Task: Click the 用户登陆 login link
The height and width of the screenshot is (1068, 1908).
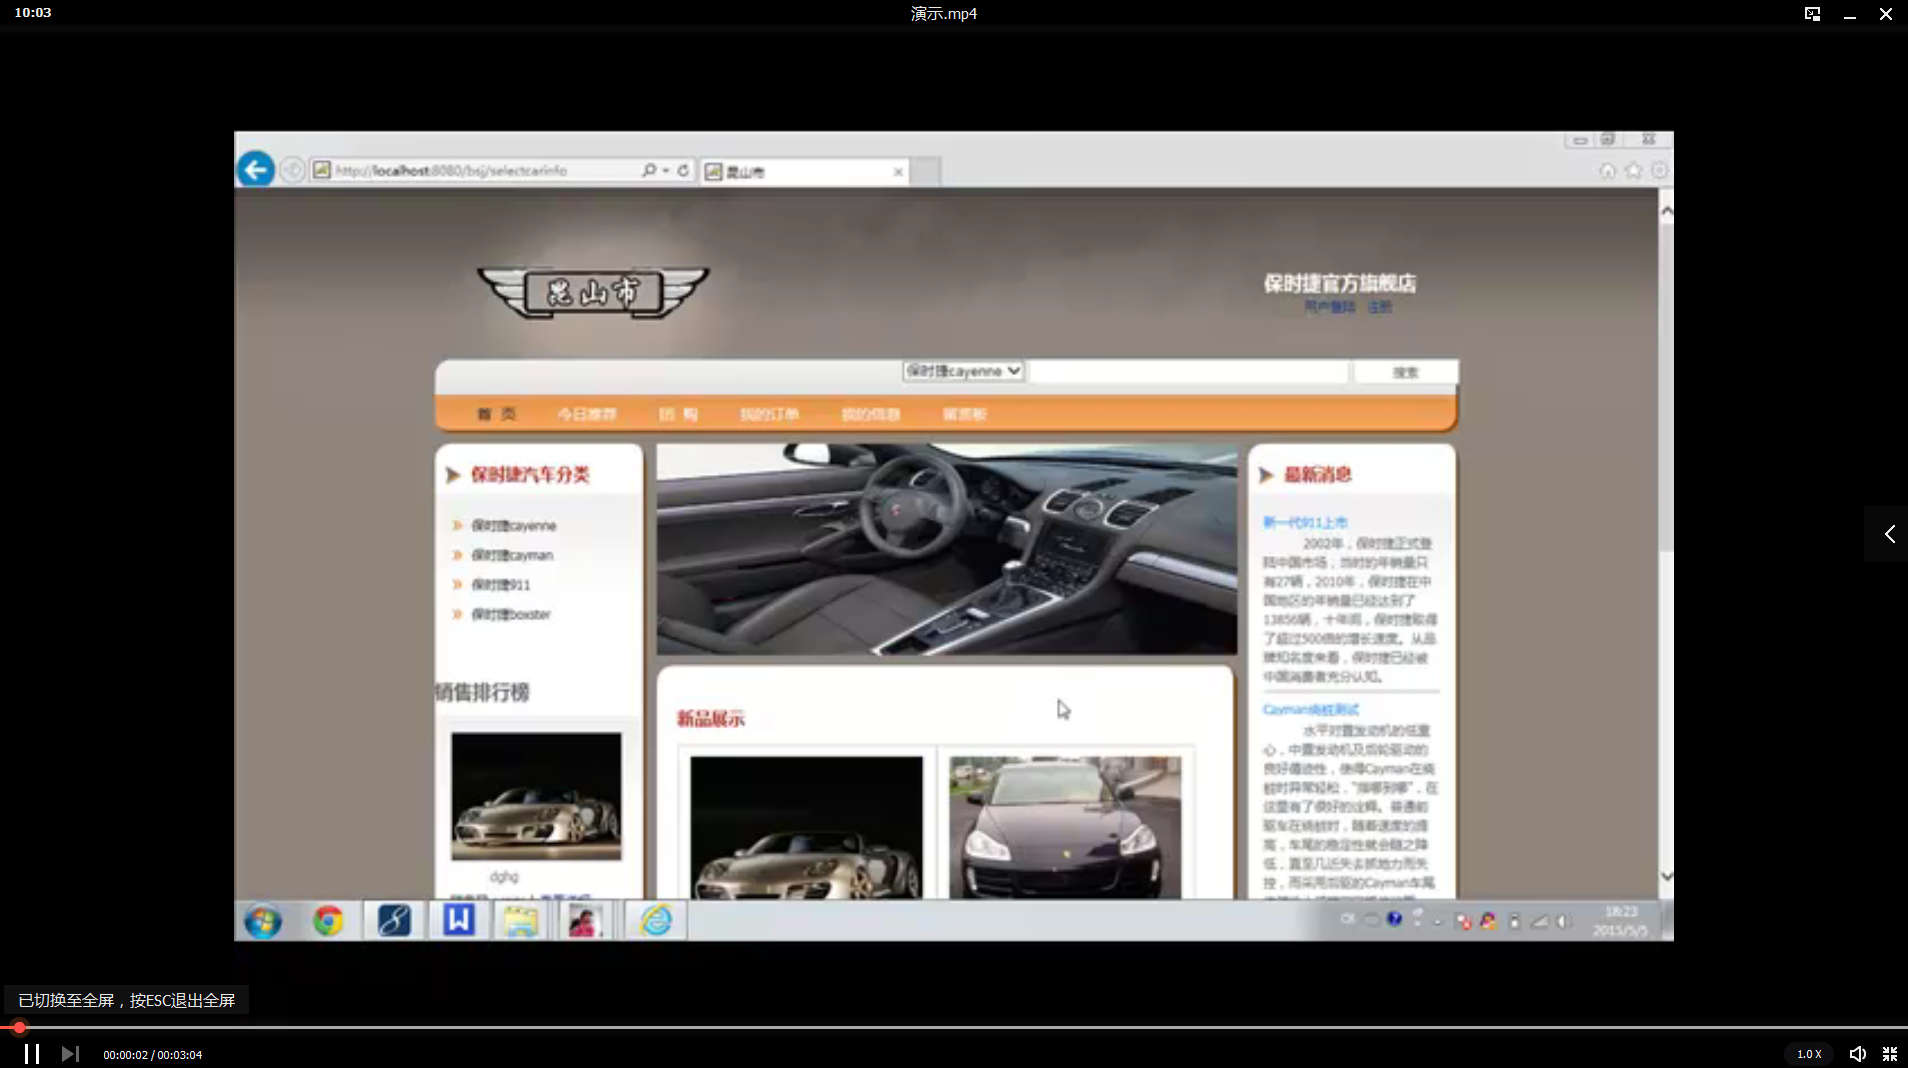Action: point(1329,307)
